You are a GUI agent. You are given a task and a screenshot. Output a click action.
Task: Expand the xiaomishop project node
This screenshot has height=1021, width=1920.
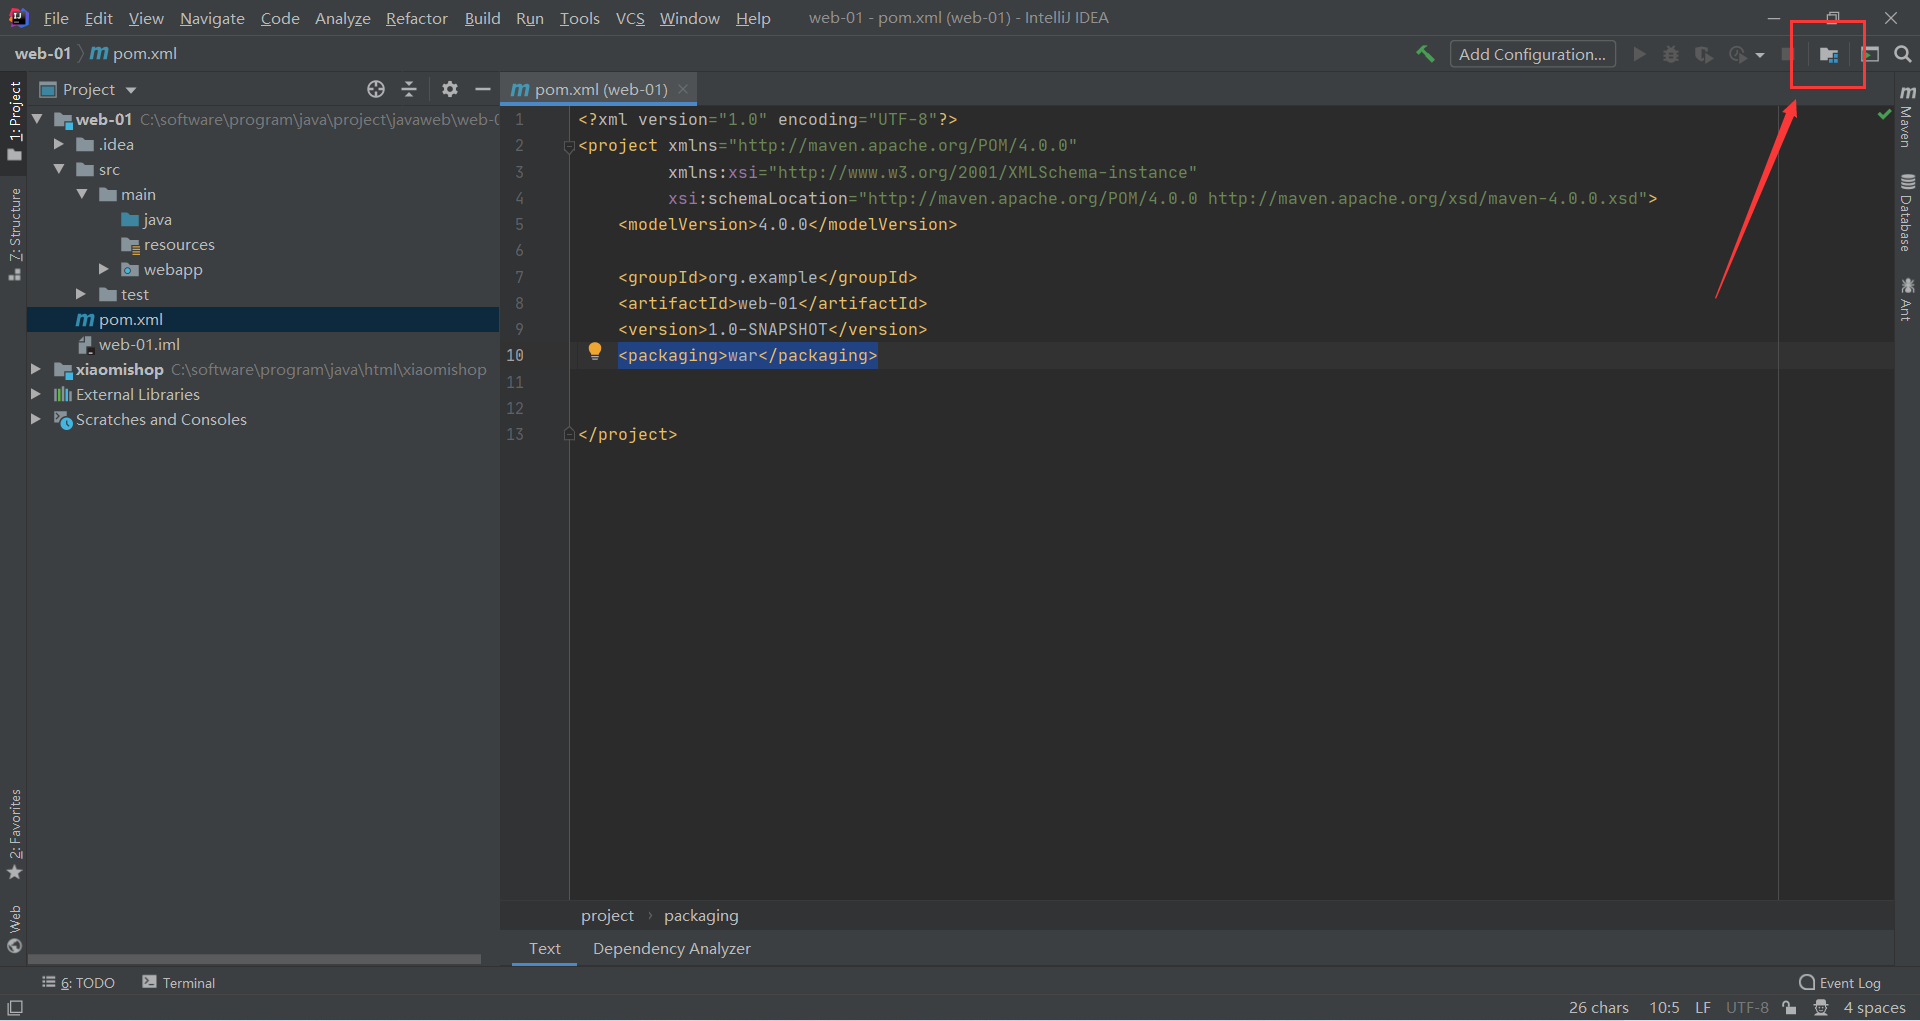tap(36, 369)
